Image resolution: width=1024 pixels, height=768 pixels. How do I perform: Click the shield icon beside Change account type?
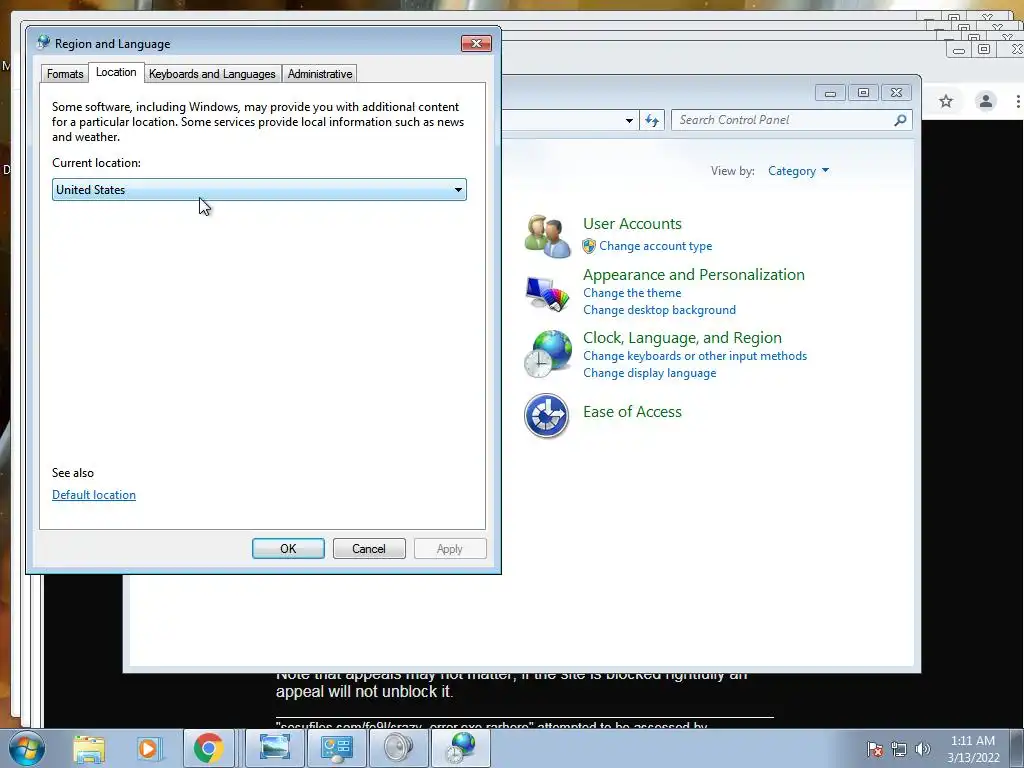[589, 246]
